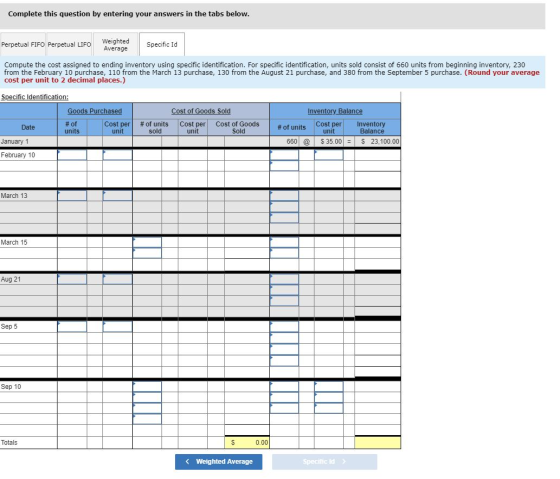Select February 10 purchase cost per unit field
The height and width of the screenshot is (479, 560).
pyautogui.click(x=118, y=155)
